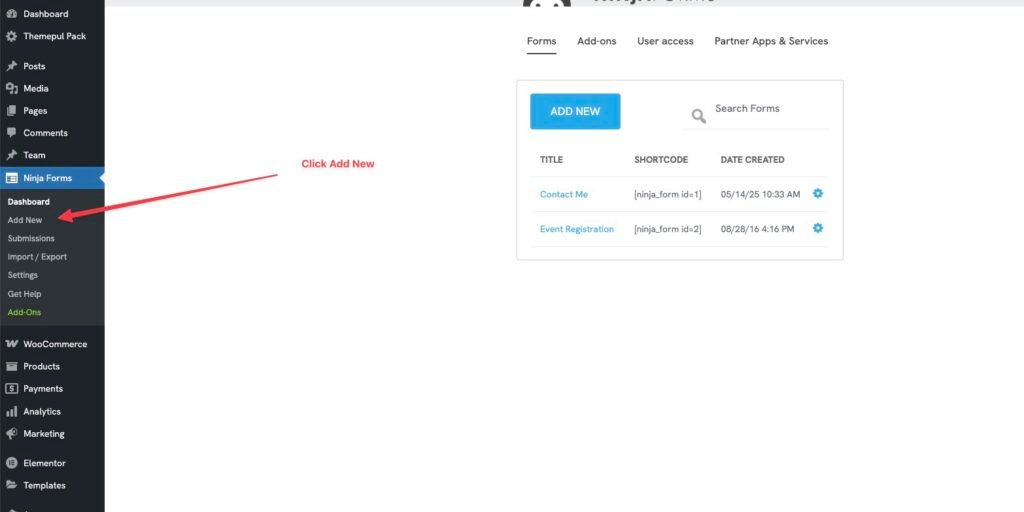Click the Team pin icon

[x=11, y=155]
